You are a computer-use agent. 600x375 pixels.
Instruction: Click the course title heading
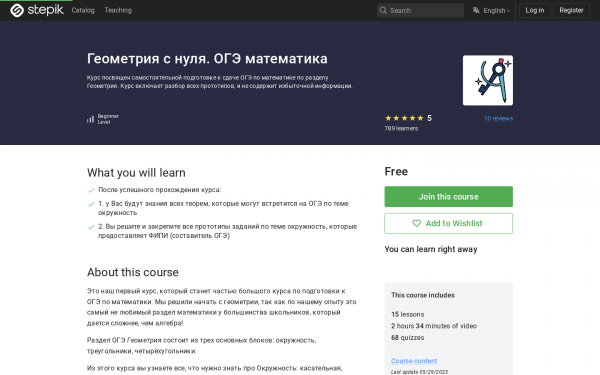pos(207,59)
